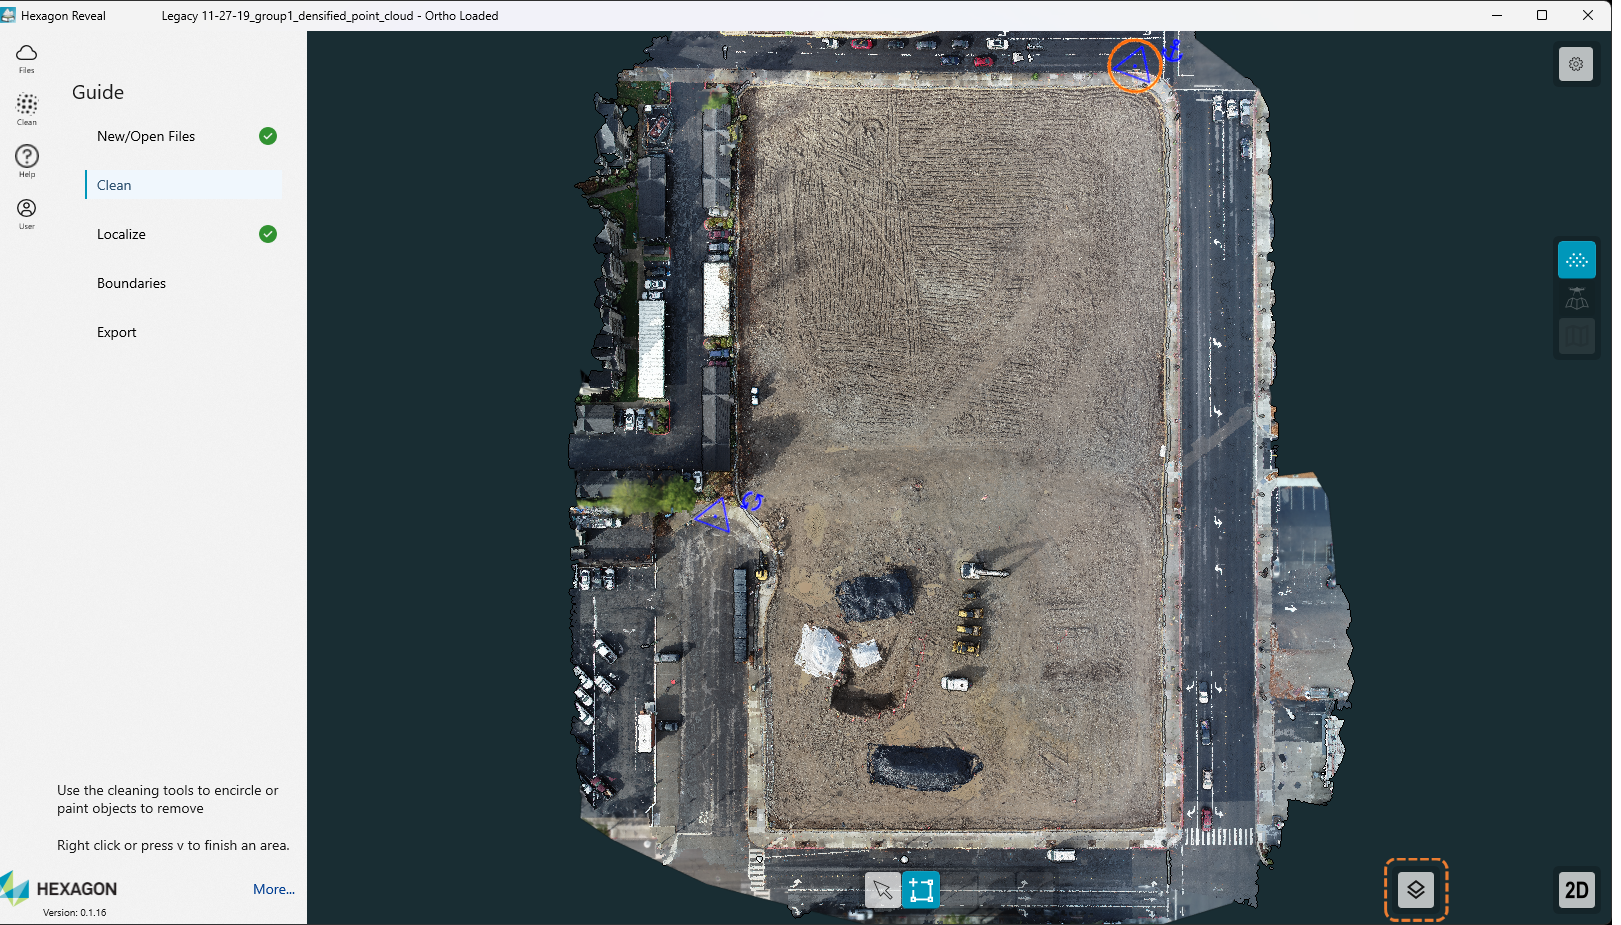Open Help from the sidebar
This screenshot has width=1621, height=925.
pos(26,160)
